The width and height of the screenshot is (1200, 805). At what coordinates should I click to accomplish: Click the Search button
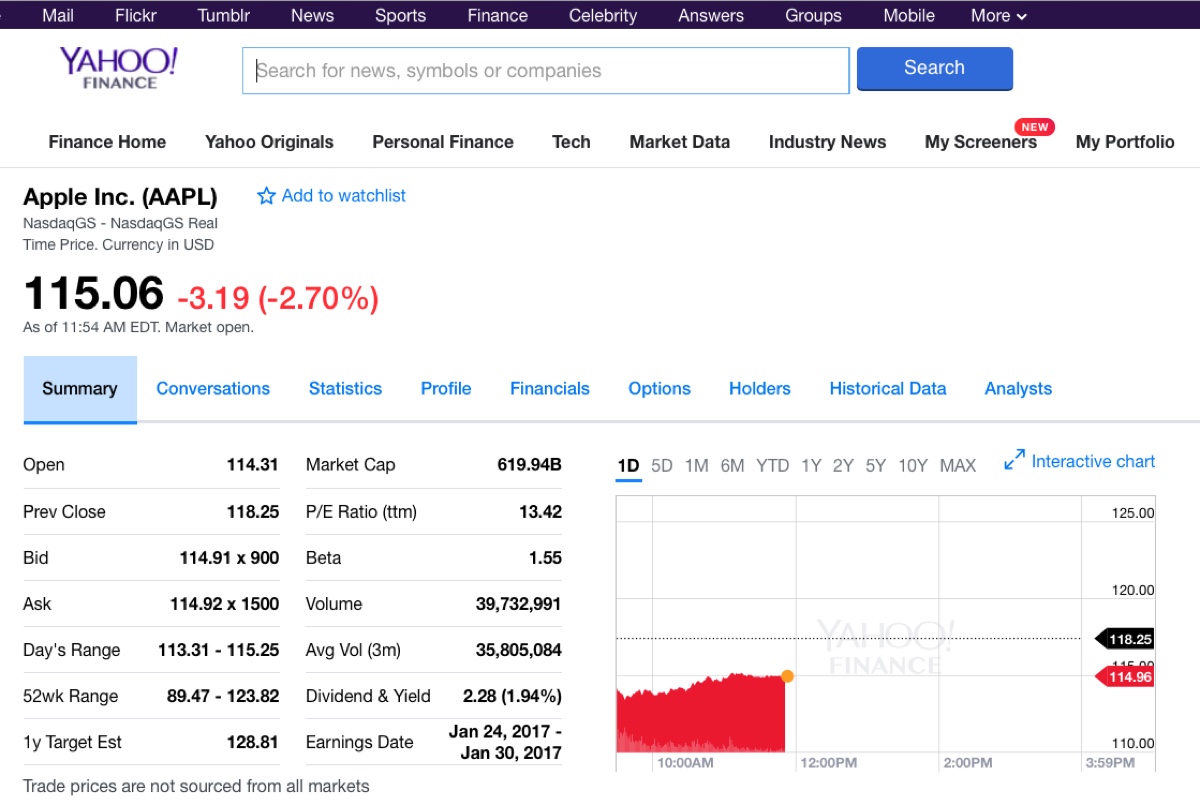(934, 68)
